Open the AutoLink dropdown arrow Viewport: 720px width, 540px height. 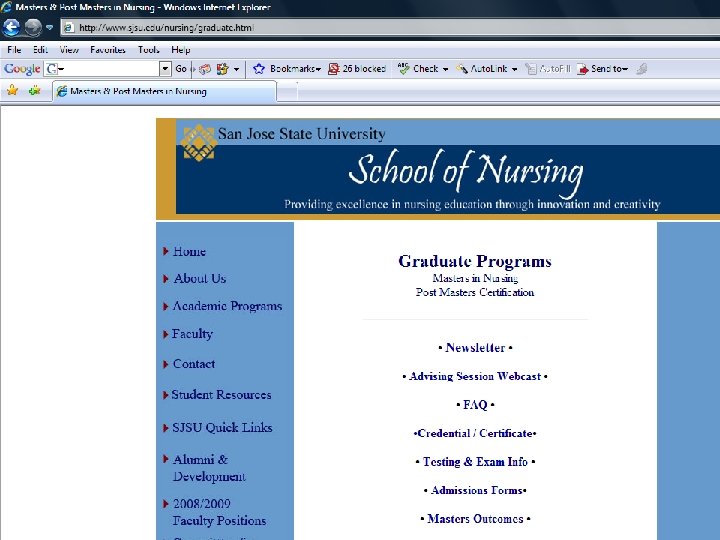click(514, 69)
